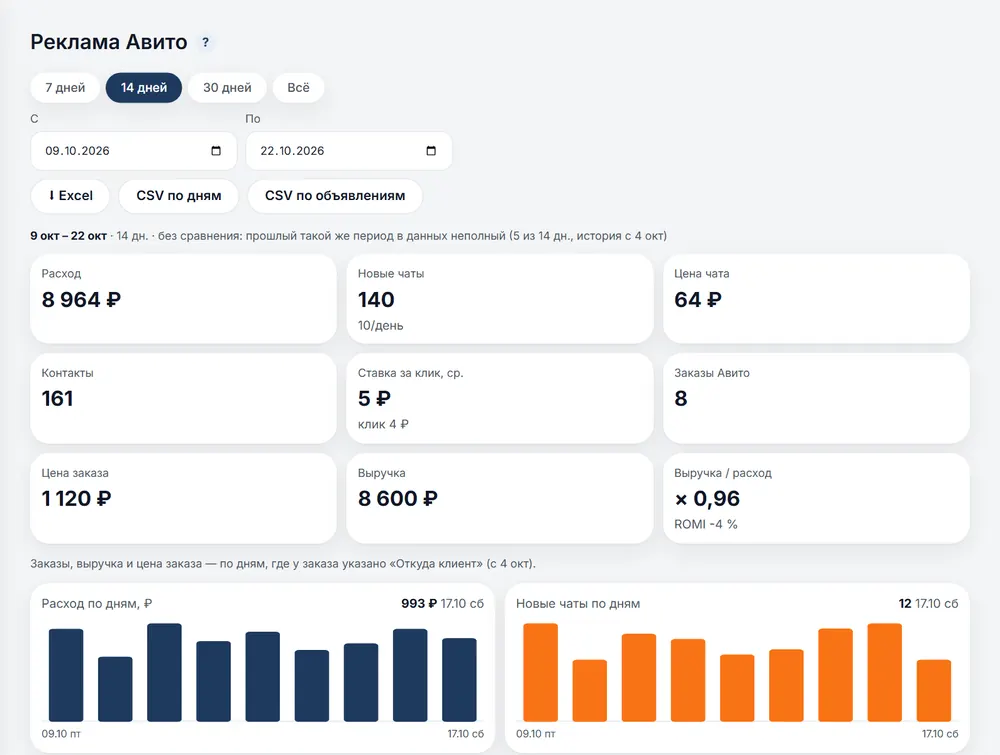Open the calendar picker for start date

[216, 150]
